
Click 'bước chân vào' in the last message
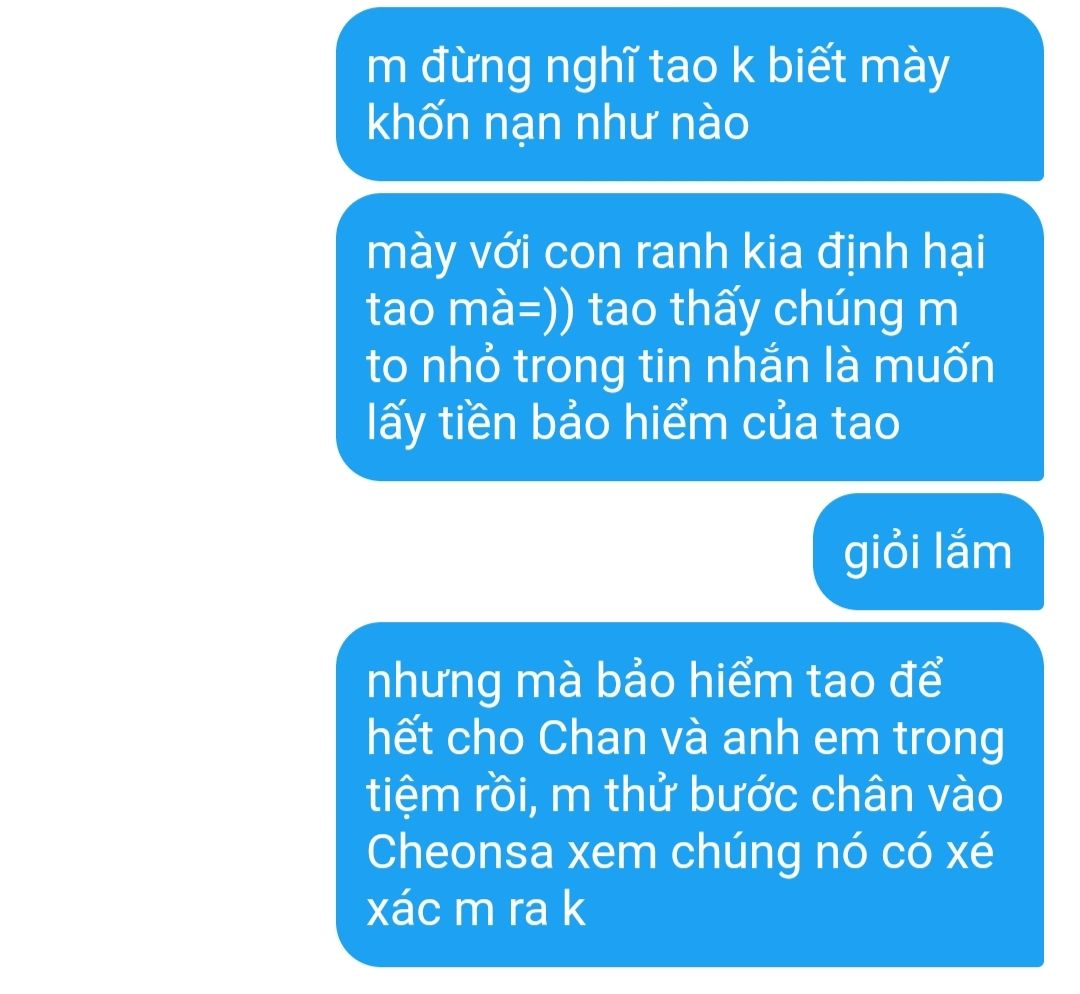tap(847, 795)
